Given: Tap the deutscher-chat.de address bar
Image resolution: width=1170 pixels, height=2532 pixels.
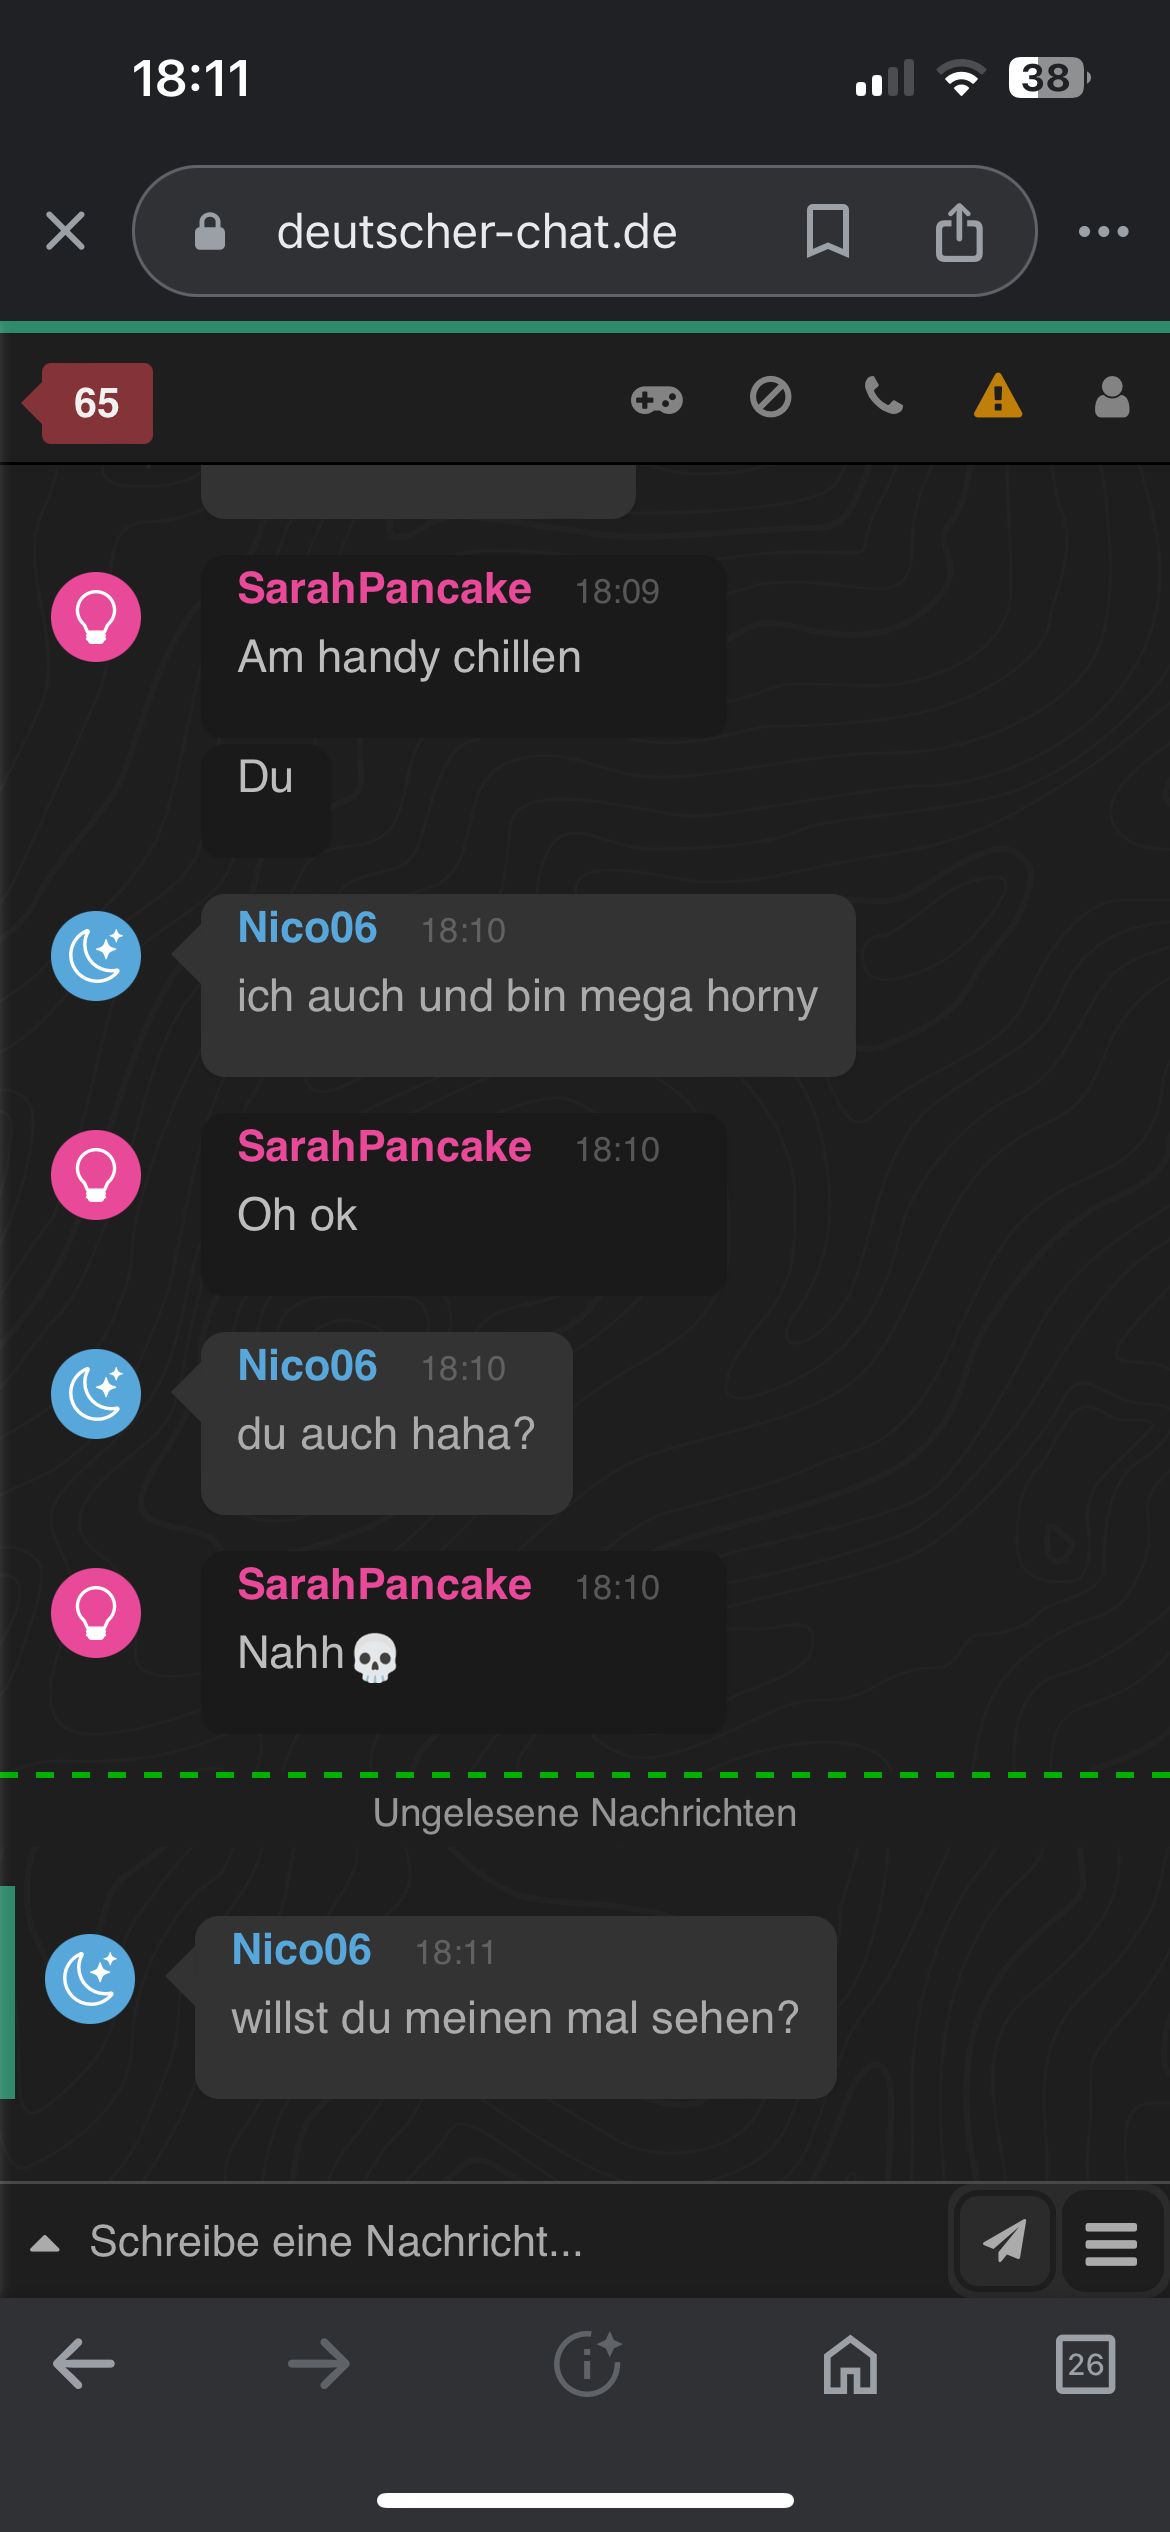Looking at the screenshot, I should (x=477, y=232).
